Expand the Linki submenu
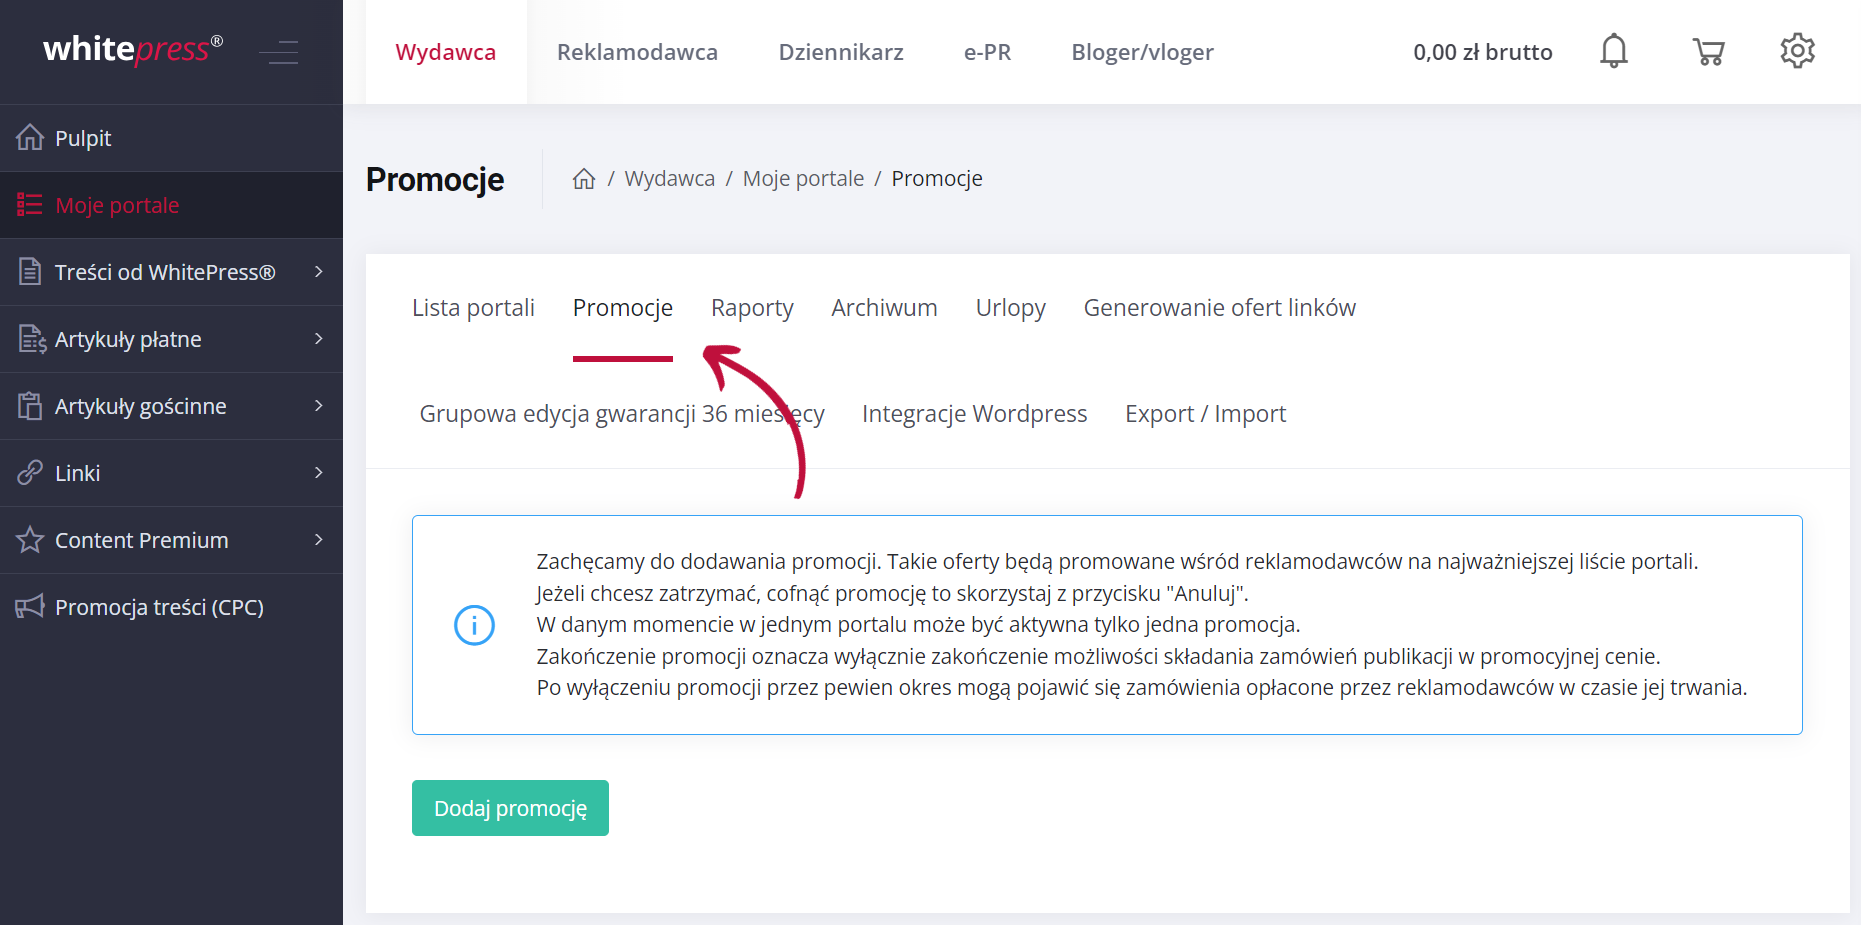This screenshot has height=925, width=1861. pyautogui.click(x=318, y=473)
